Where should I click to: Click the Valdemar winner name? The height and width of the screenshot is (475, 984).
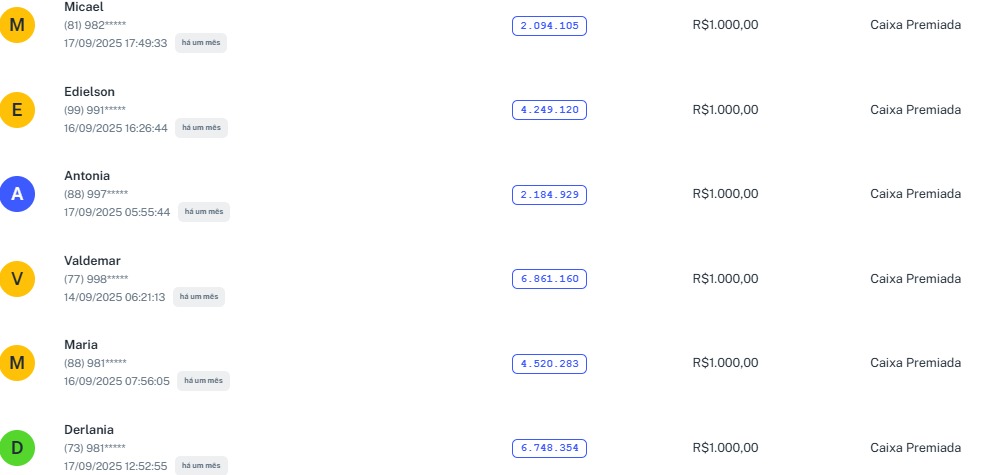coord(92,261)
